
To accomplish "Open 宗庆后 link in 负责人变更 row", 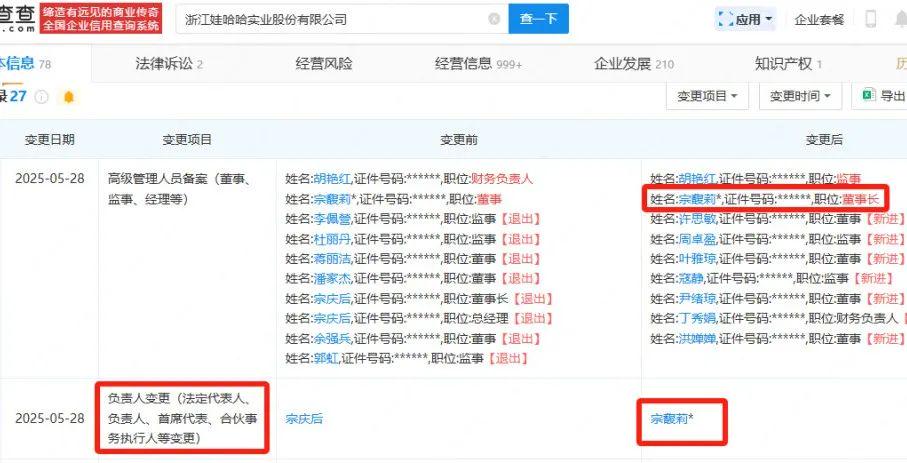I will [304, 418].
